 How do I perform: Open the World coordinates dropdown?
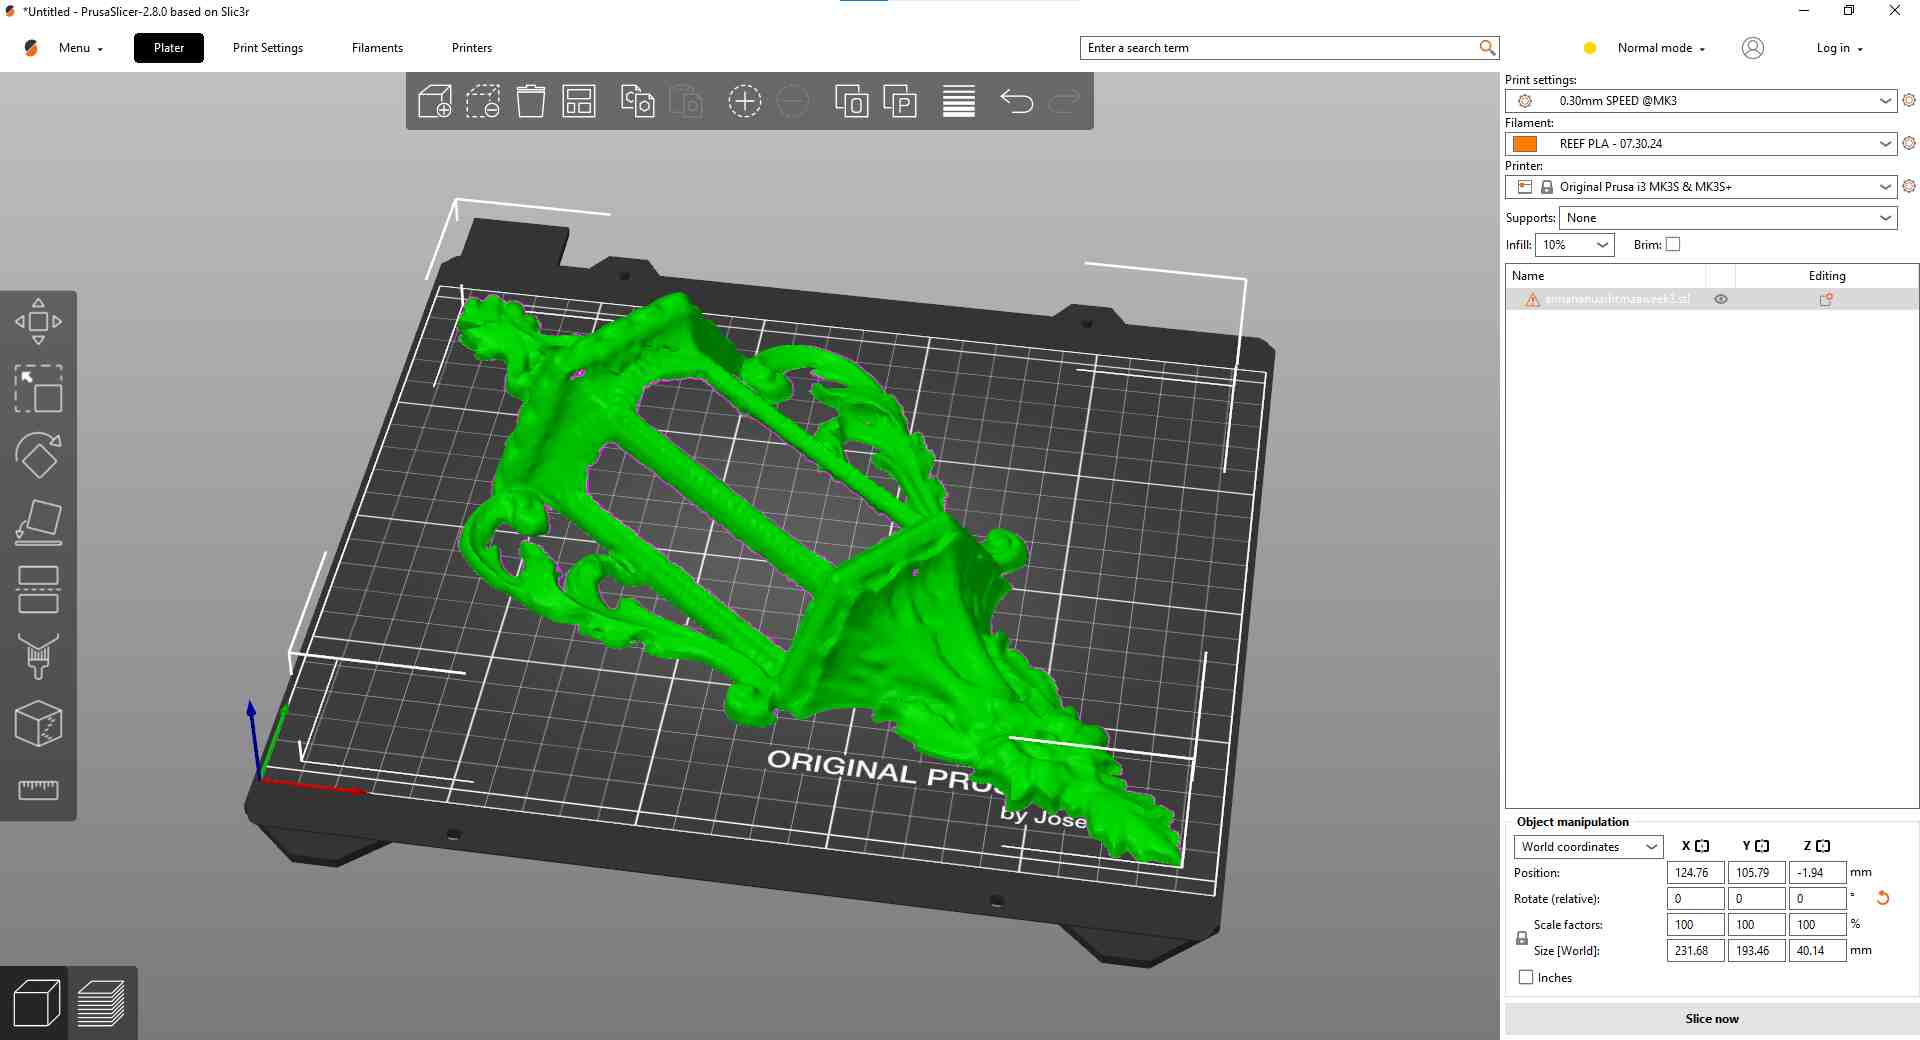tap(1588, 846)
